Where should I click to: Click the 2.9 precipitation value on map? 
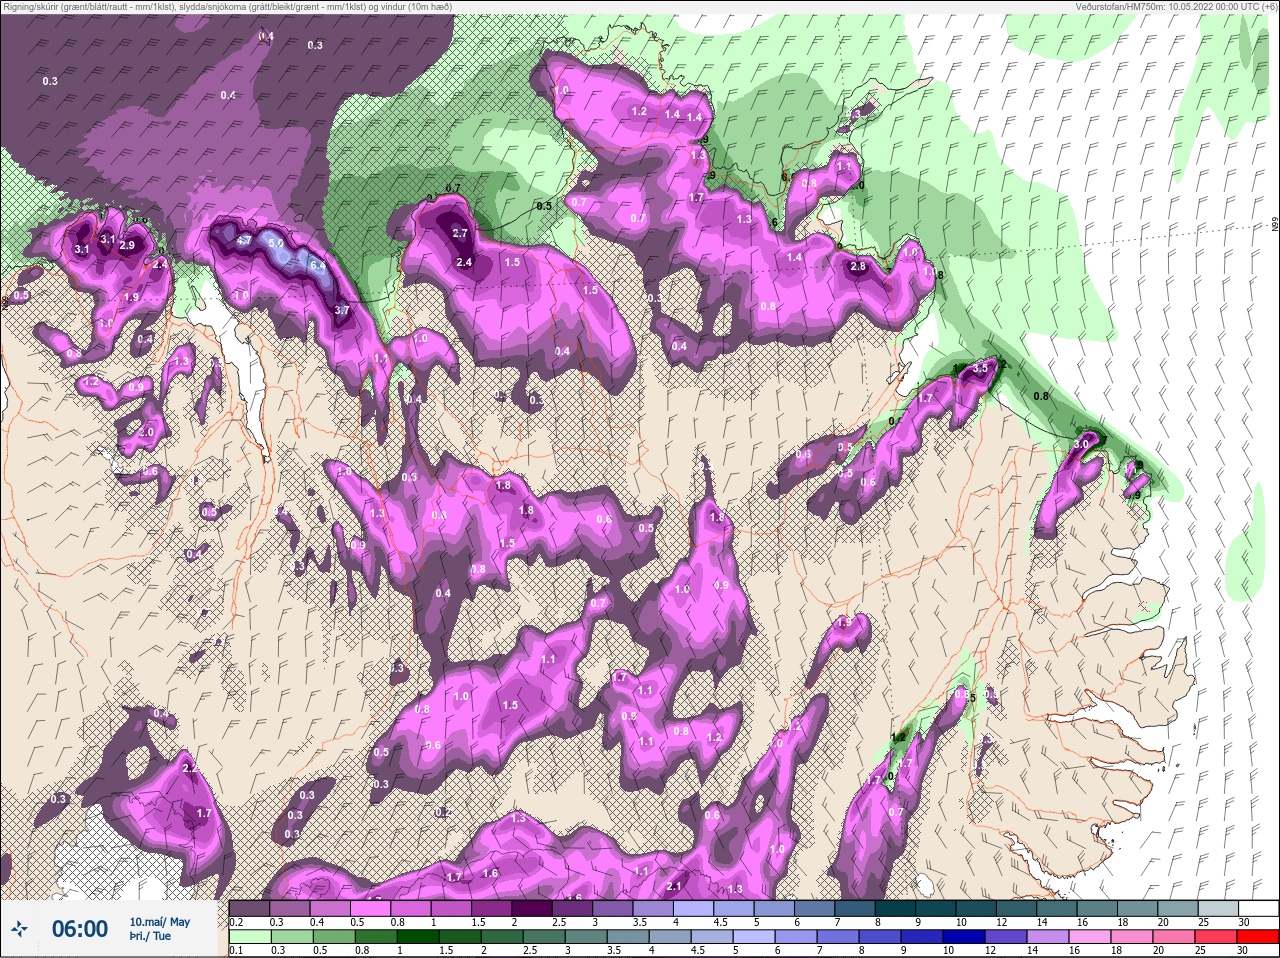(x=127, y=245)
